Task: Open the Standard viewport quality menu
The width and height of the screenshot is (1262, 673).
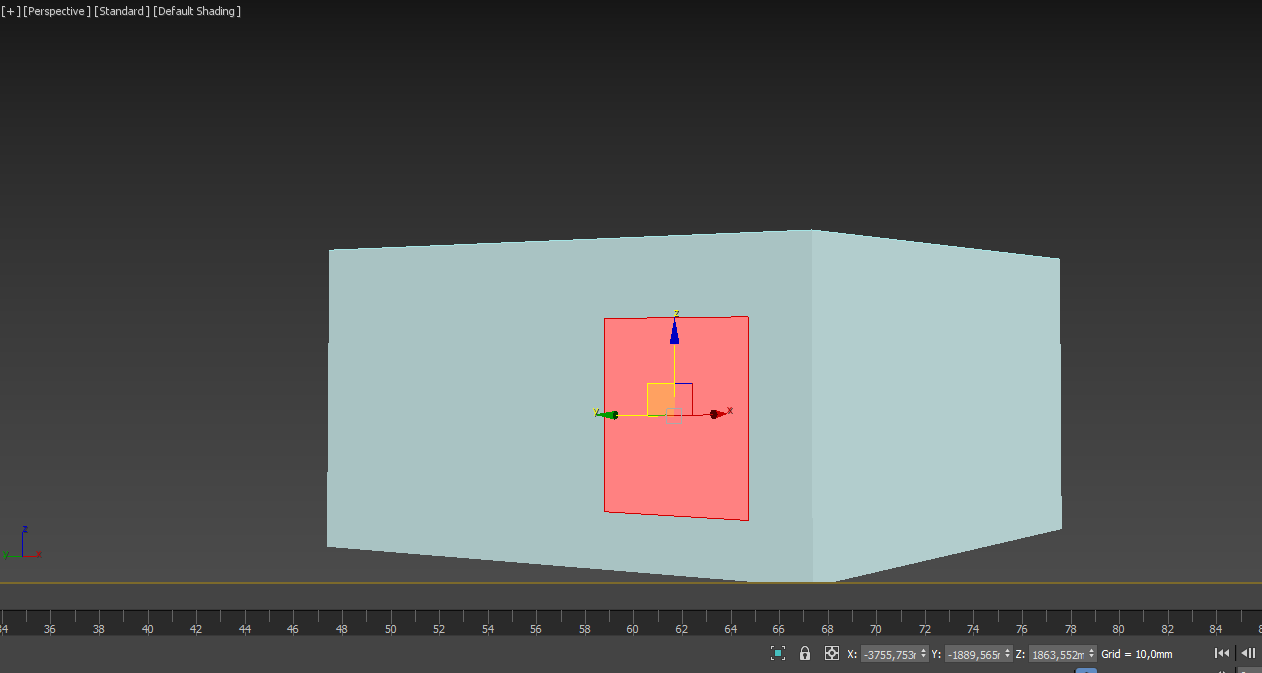Action: pos(121,11)
